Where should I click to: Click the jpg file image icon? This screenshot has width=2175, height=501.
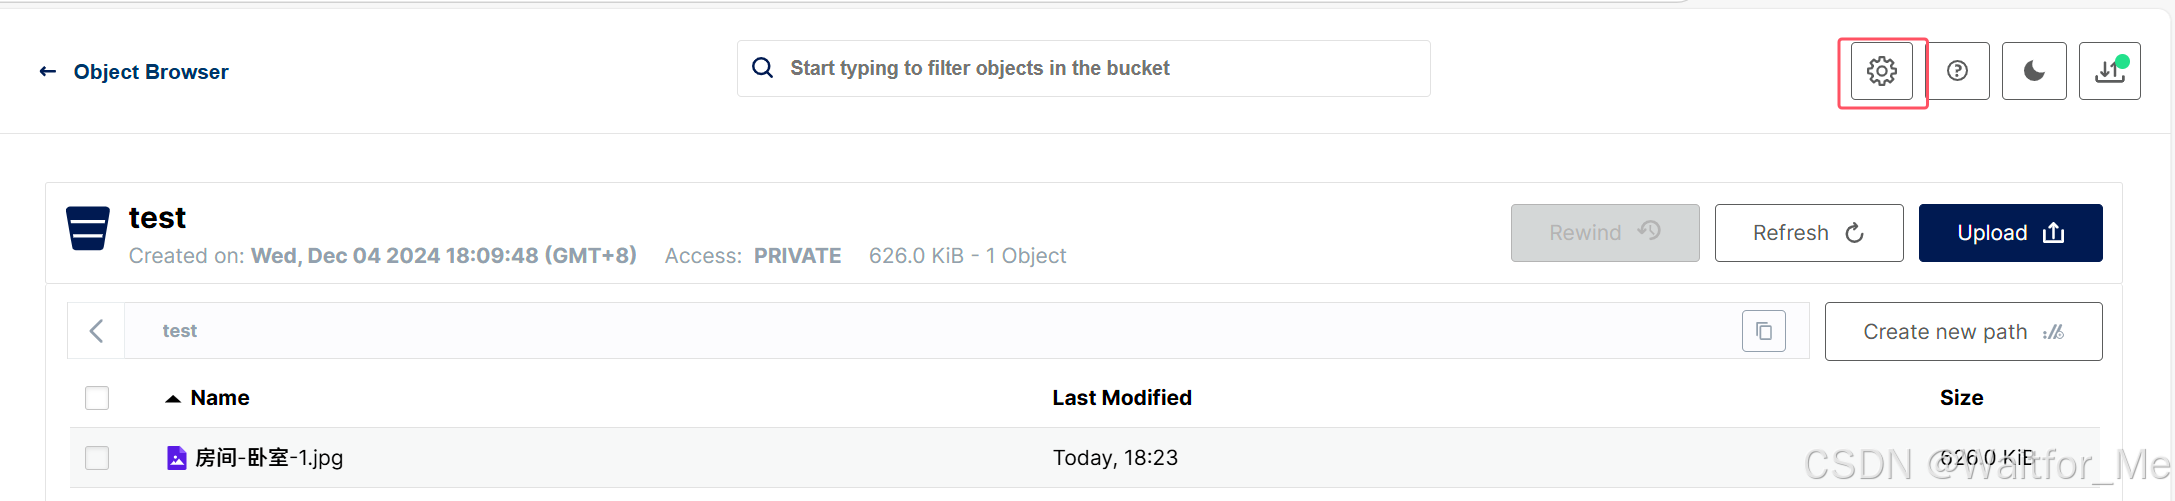point(176,458)
